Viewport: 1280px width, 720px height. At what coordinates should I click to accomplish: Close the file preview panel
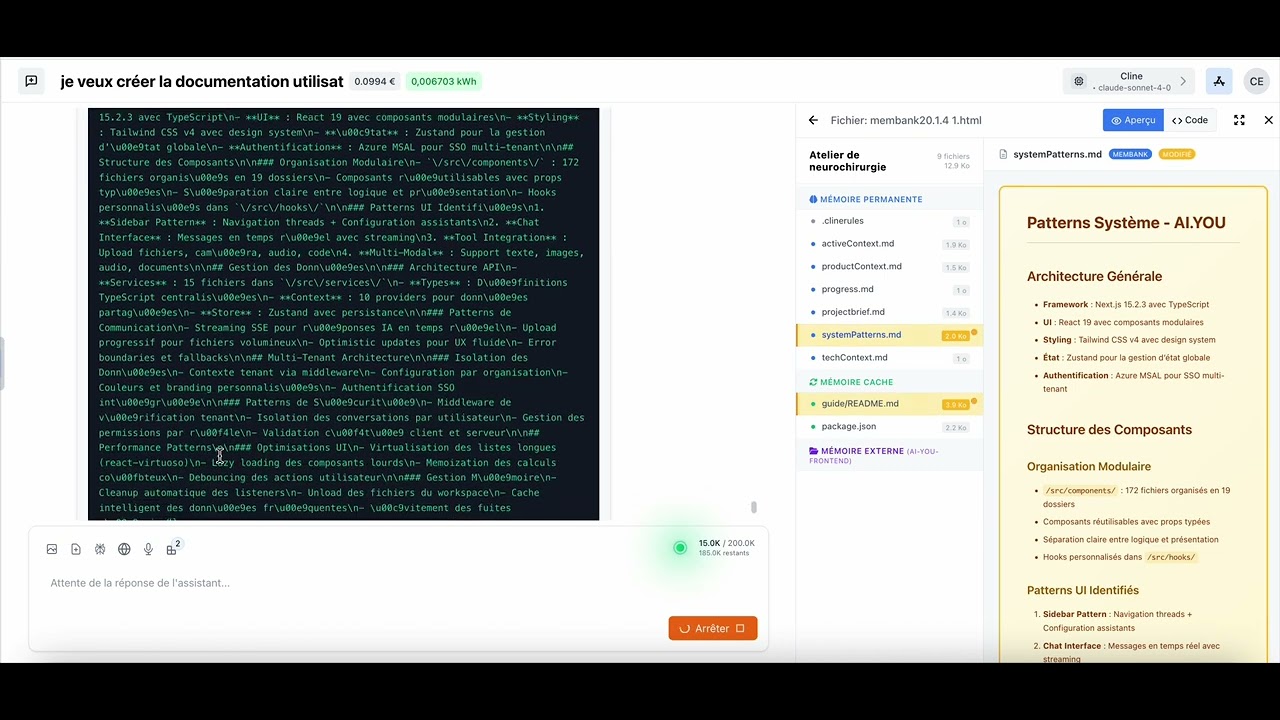1269,120
